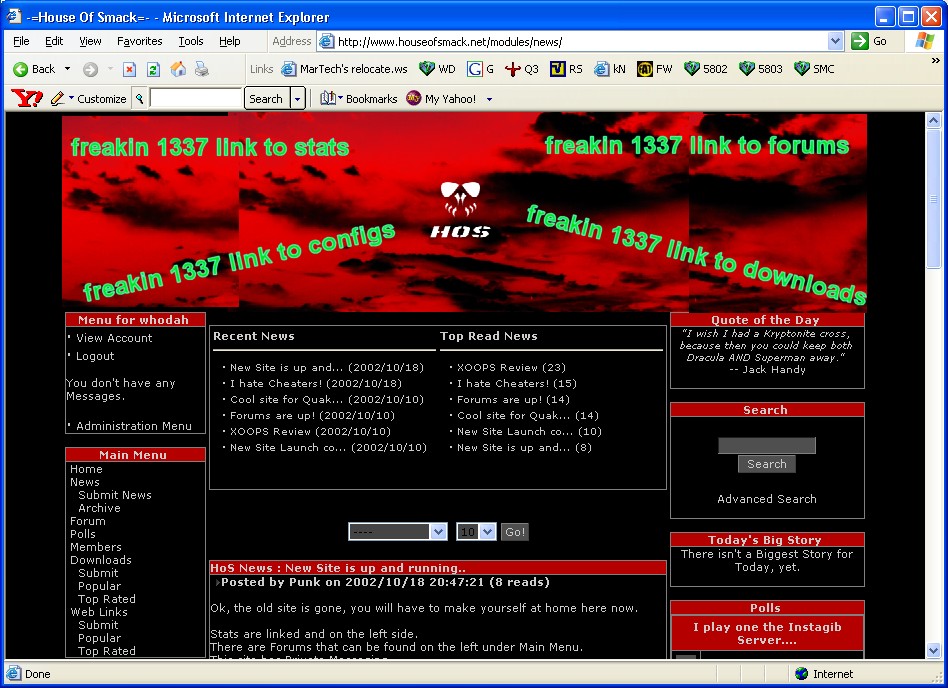The height and width of the screenshot is (688, 948).
Task: Open MarTech's relocate.ws link
Action: [345, 69]
